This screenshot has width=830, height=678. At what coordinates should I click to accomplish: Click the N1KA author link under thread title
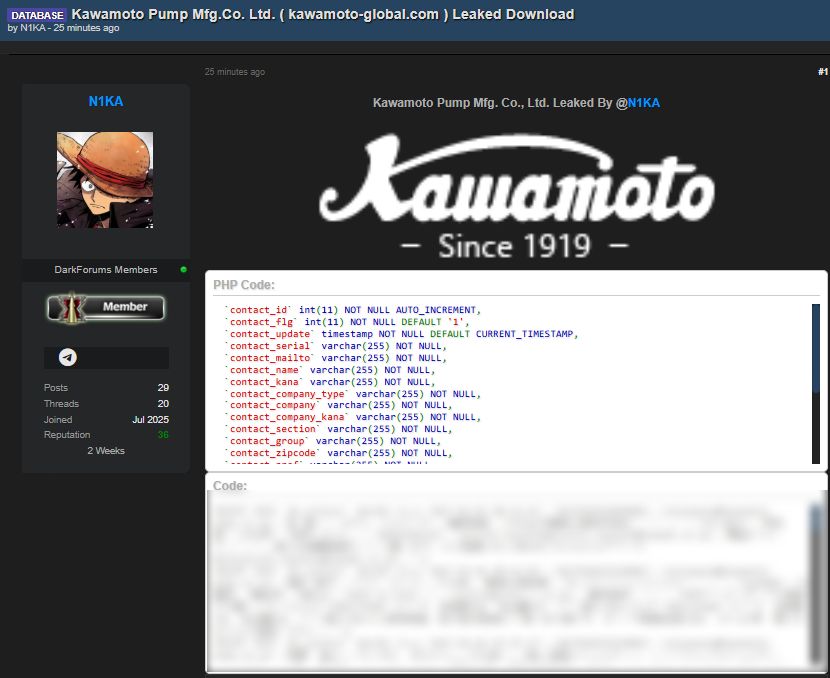(x=33, y=28)
